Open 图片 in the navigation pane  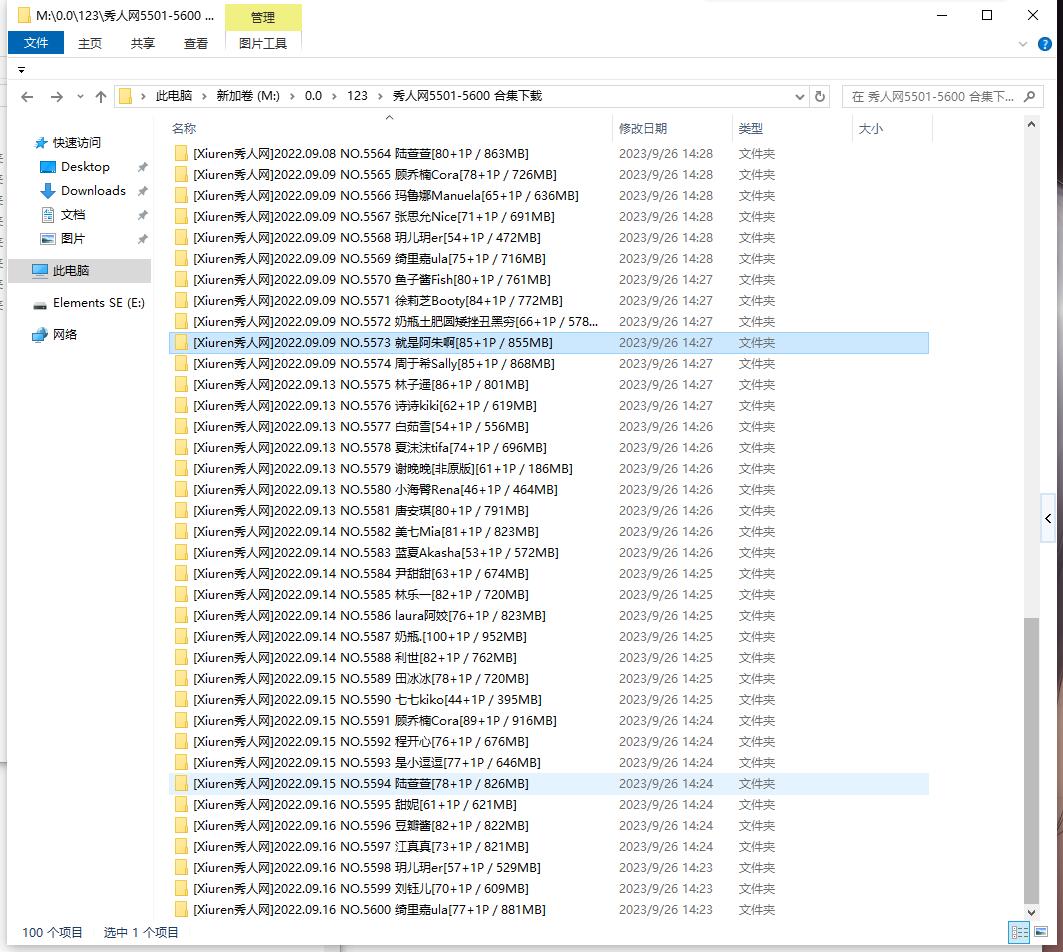click(x=73, y=239)
